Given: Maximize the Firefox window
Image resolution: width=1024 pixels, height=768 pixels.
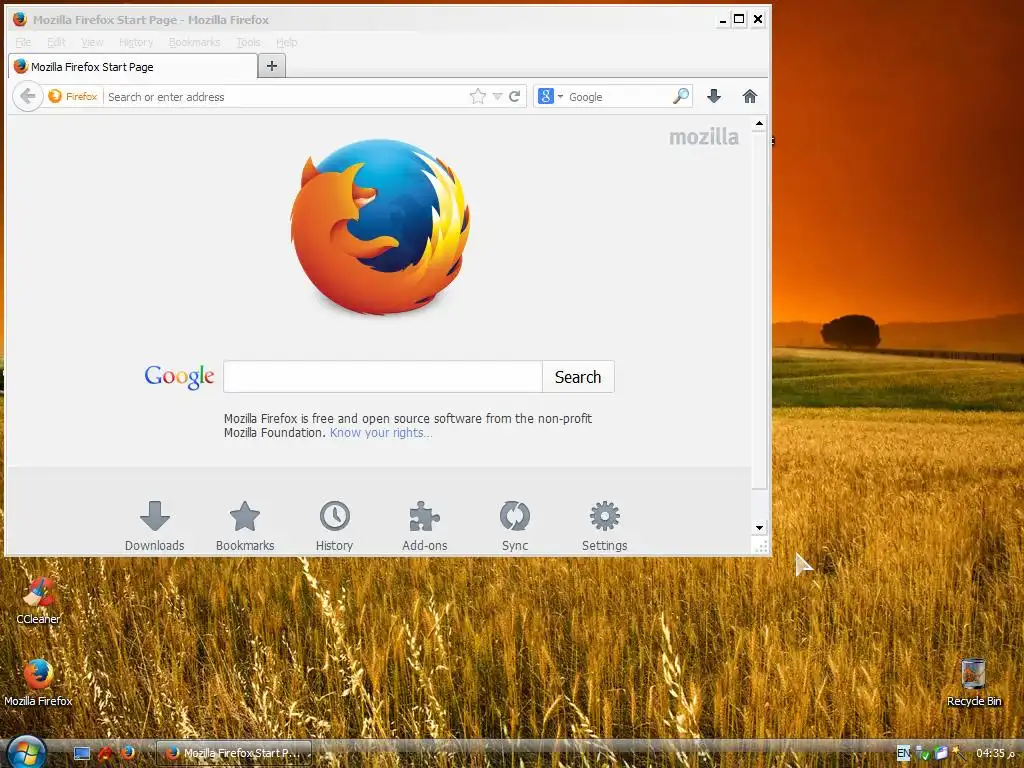Looking at the screenshot, I should (x=739, y=19).
